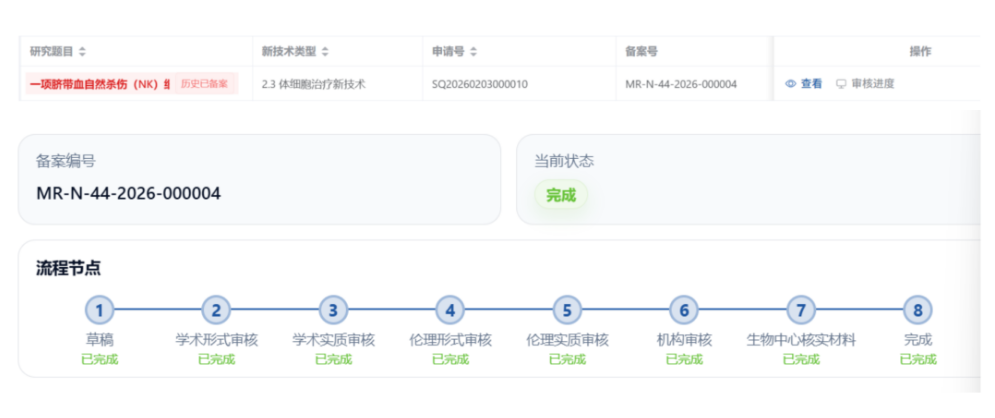Click application number SQ20260203000010 cell

[x=480, y=84]
